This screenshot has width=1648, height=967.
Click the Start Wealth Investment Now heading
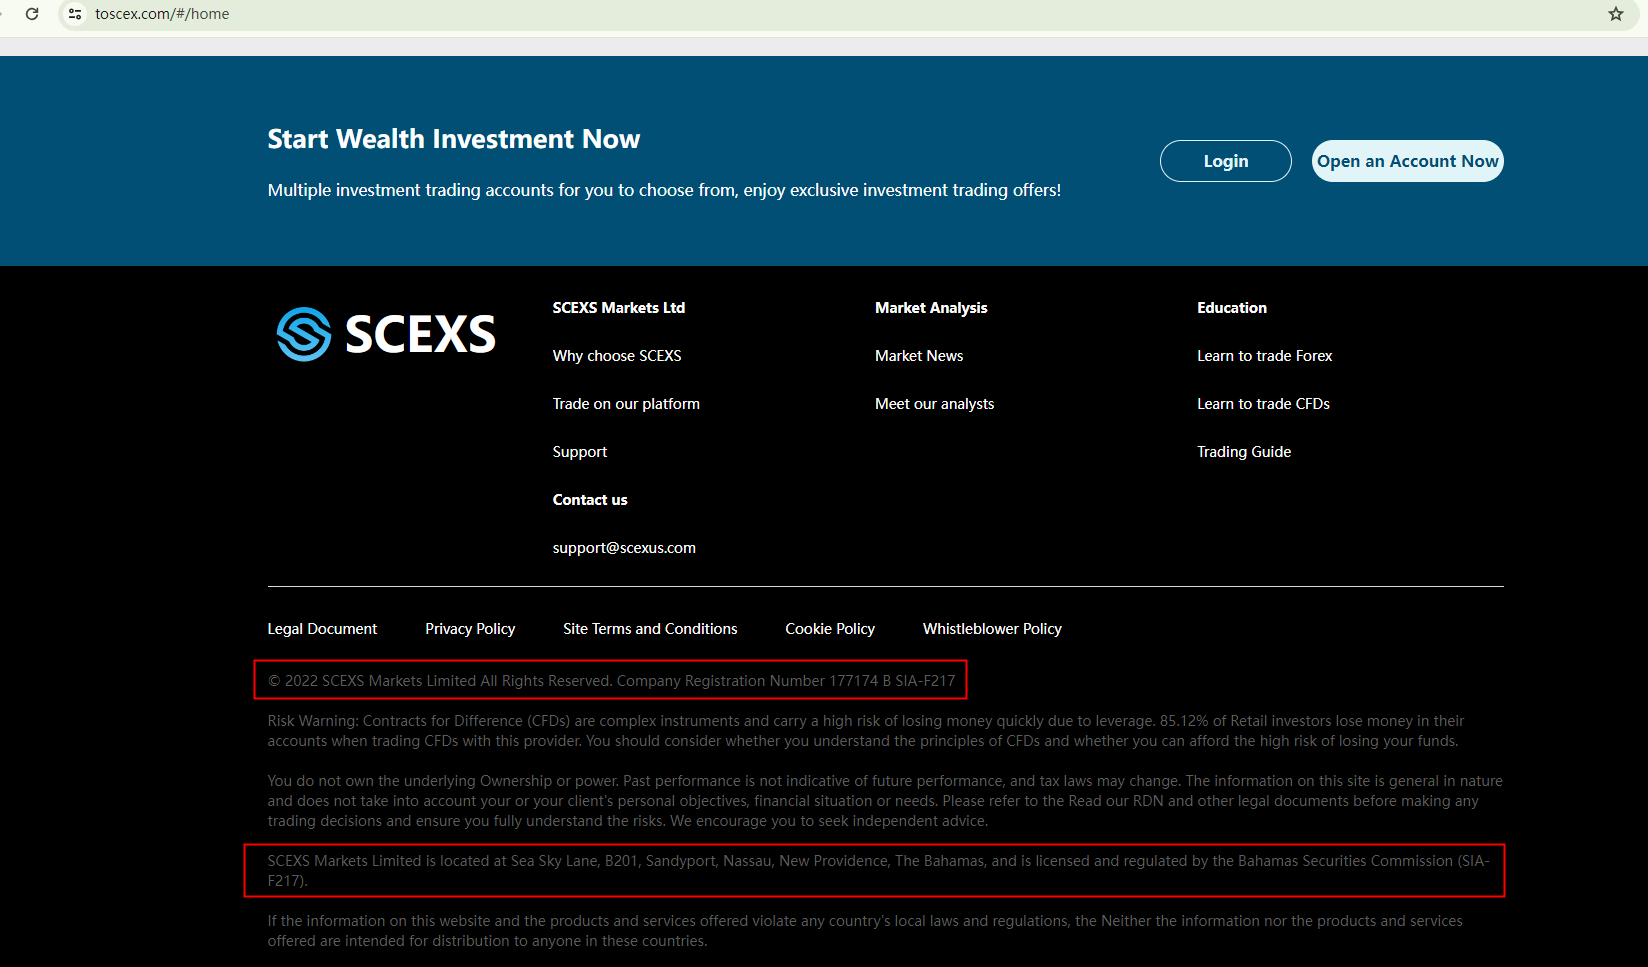click(454, 139)
